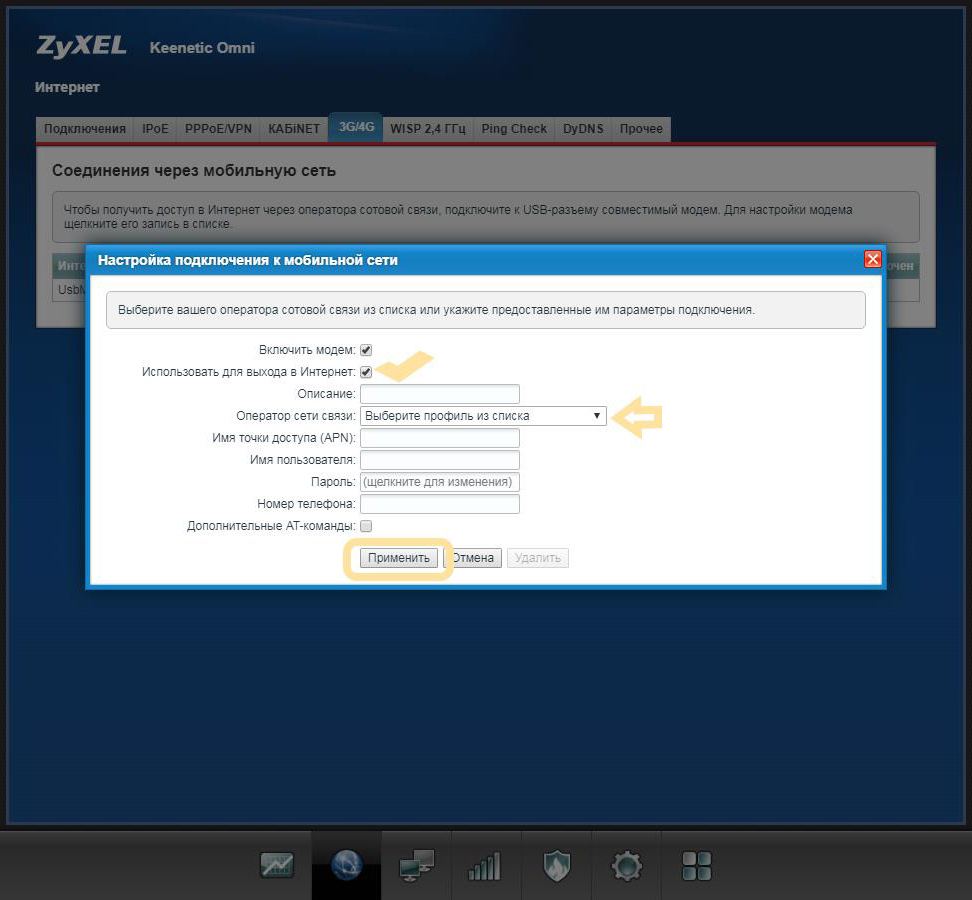
Task: Close the mobile network settings dialog
Action: (x=872, y=259)
